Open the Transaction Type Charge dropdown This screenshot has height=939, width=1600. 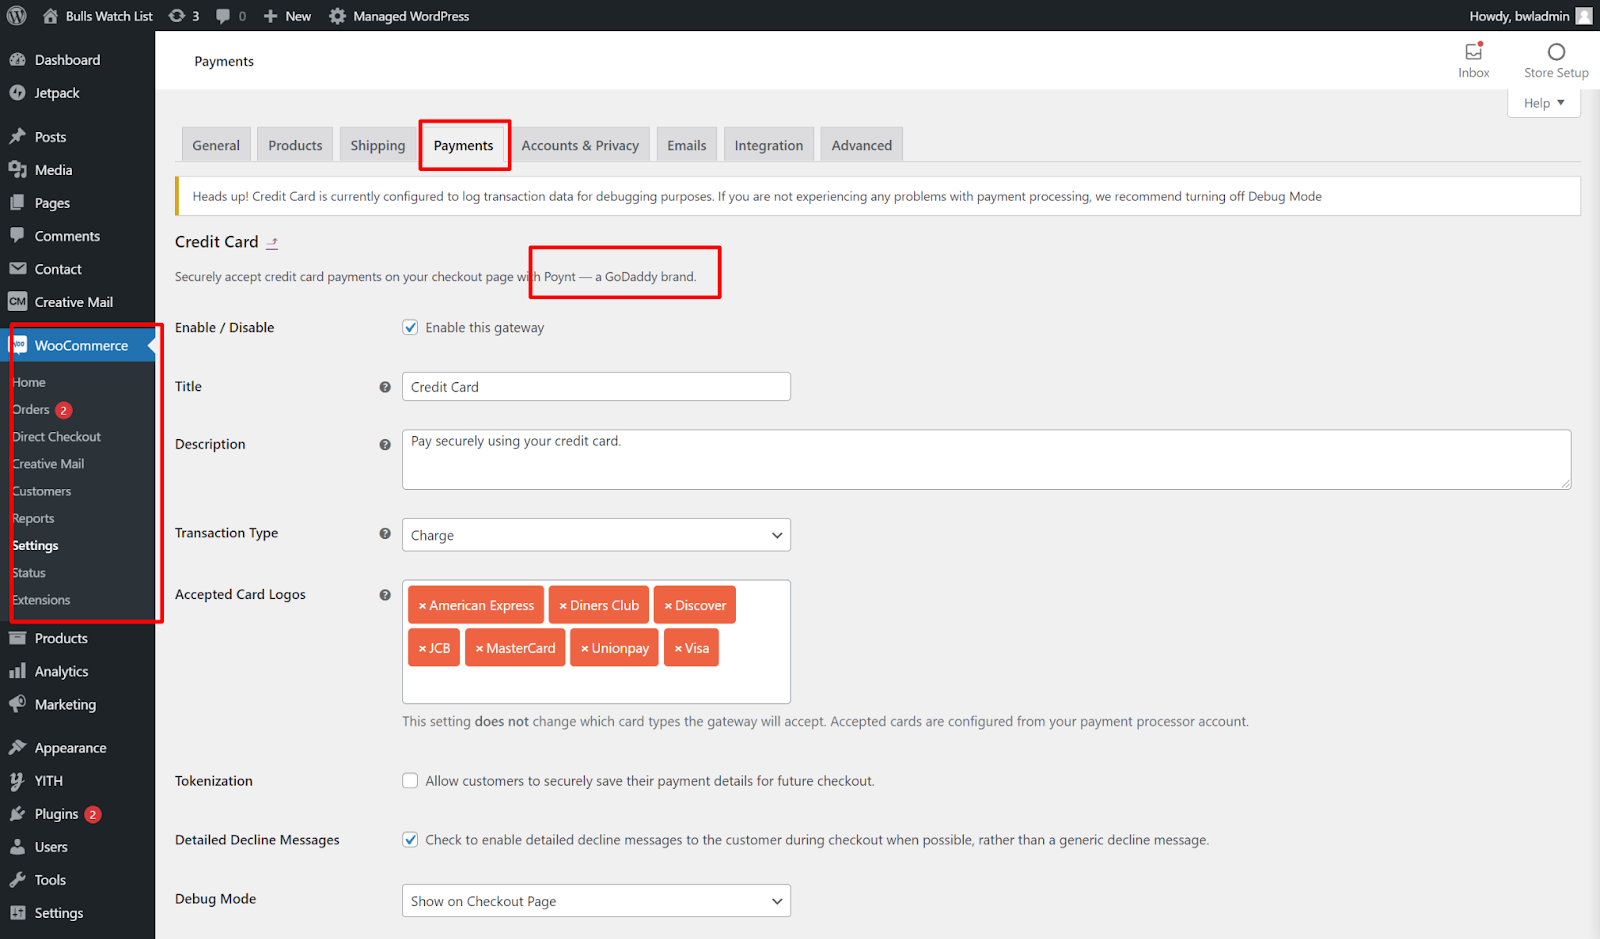click(x=596, y=535)
